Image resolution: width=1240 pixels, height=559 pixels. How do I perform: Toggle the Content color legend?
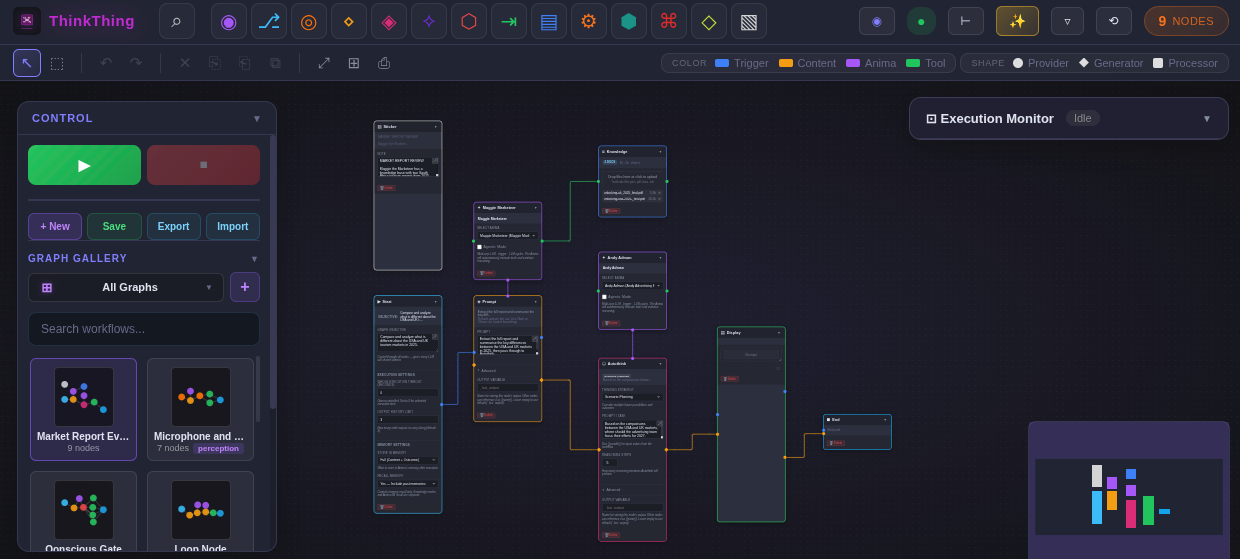click(x=808, y=63)
